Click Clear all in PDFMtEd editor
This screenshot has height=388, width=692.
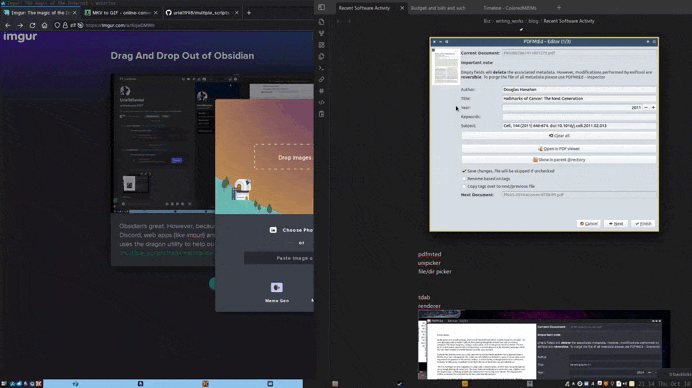click(x=559, y=136)
